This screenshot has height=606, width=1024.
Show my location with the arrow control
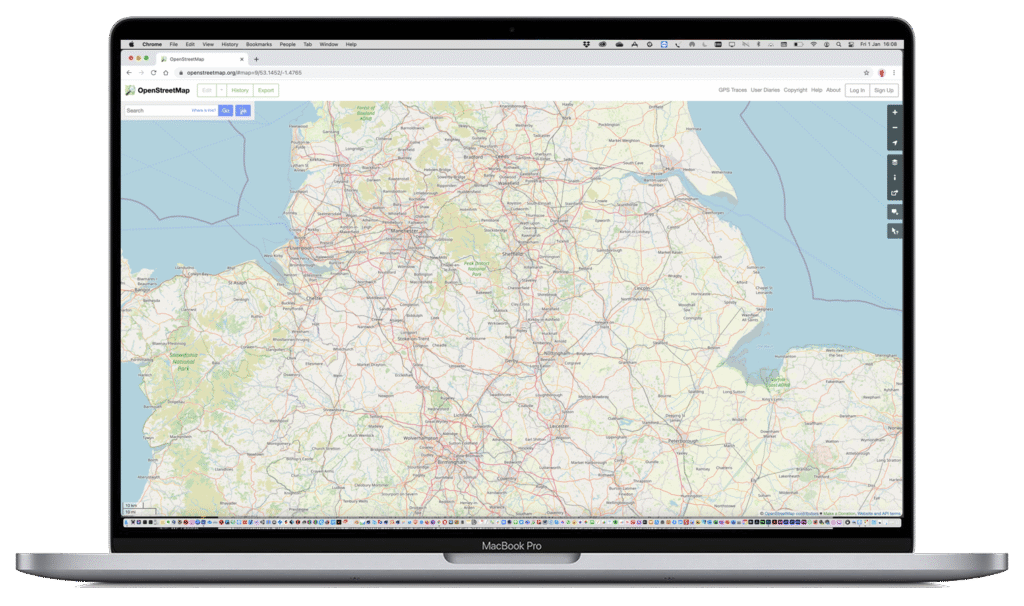pyautogui.click(x=895, y=144)
